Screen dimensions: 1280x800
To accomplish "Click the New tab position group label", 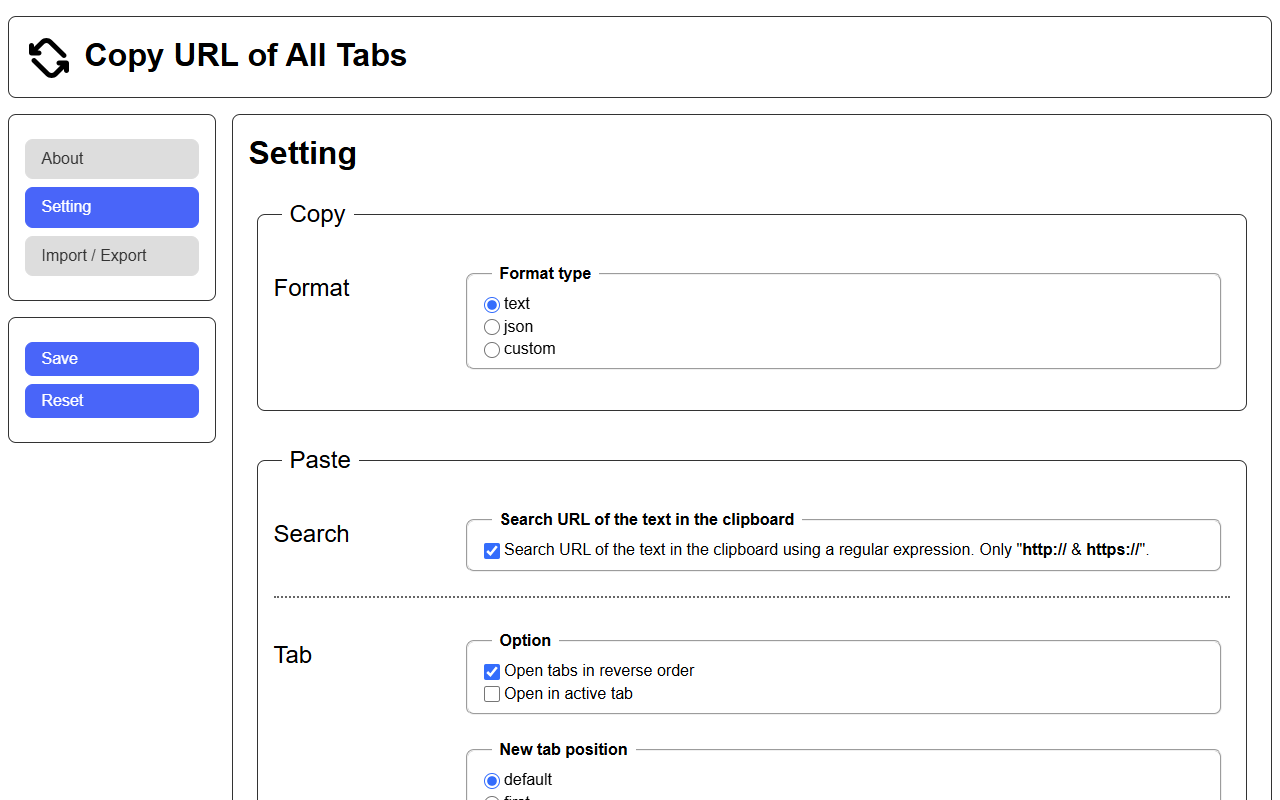I will tap(564, 749).
